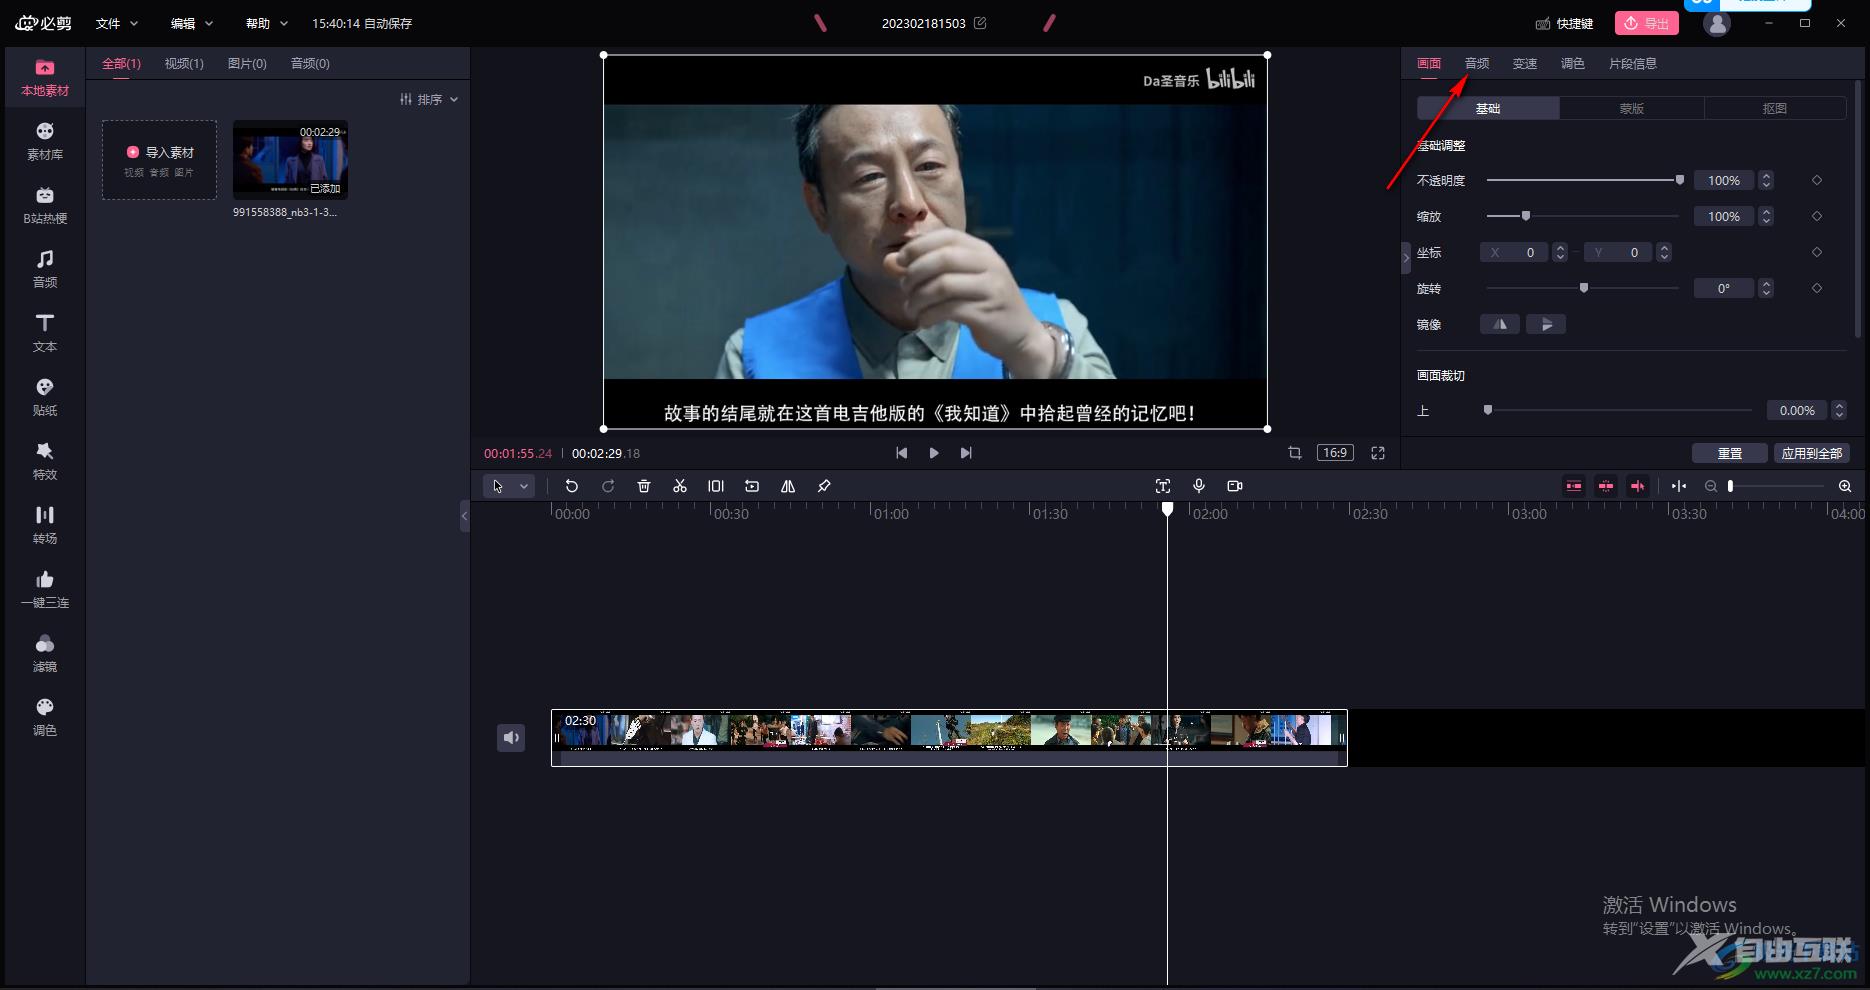Open the 本地素材 local material panel
The image size is (1870, 990).
[45, 78]
